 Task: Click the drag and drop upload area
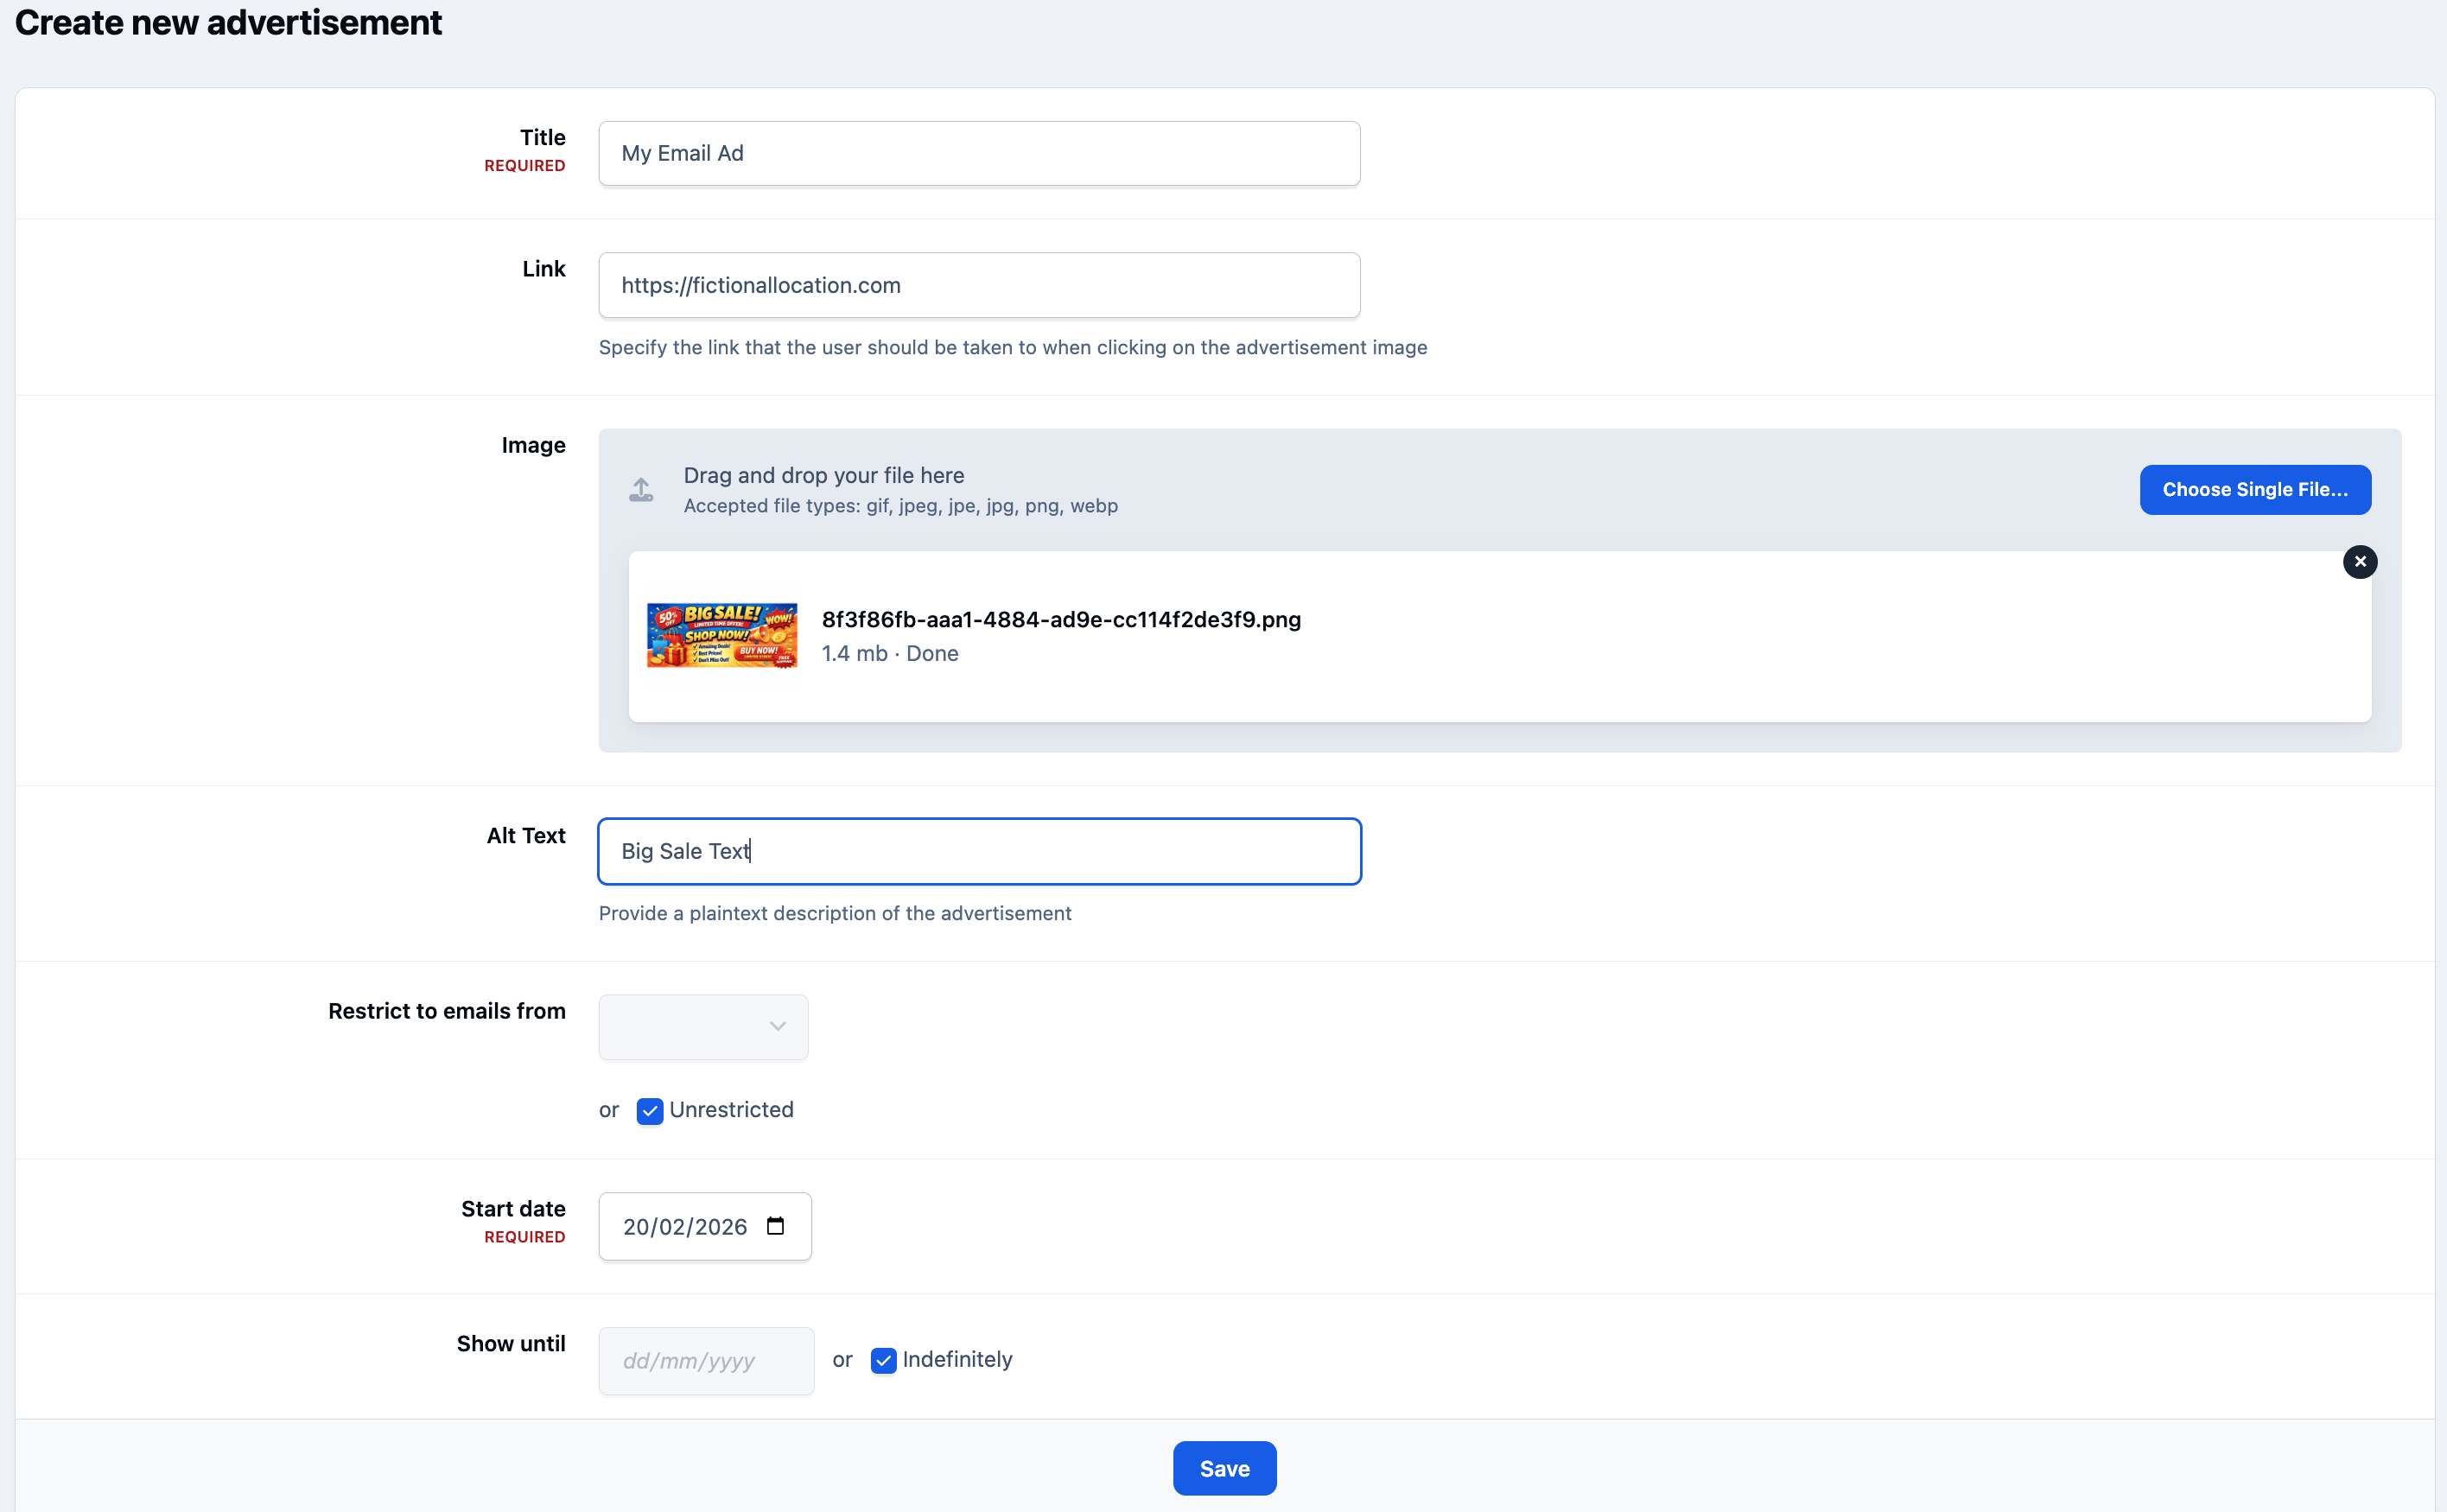1499,490
